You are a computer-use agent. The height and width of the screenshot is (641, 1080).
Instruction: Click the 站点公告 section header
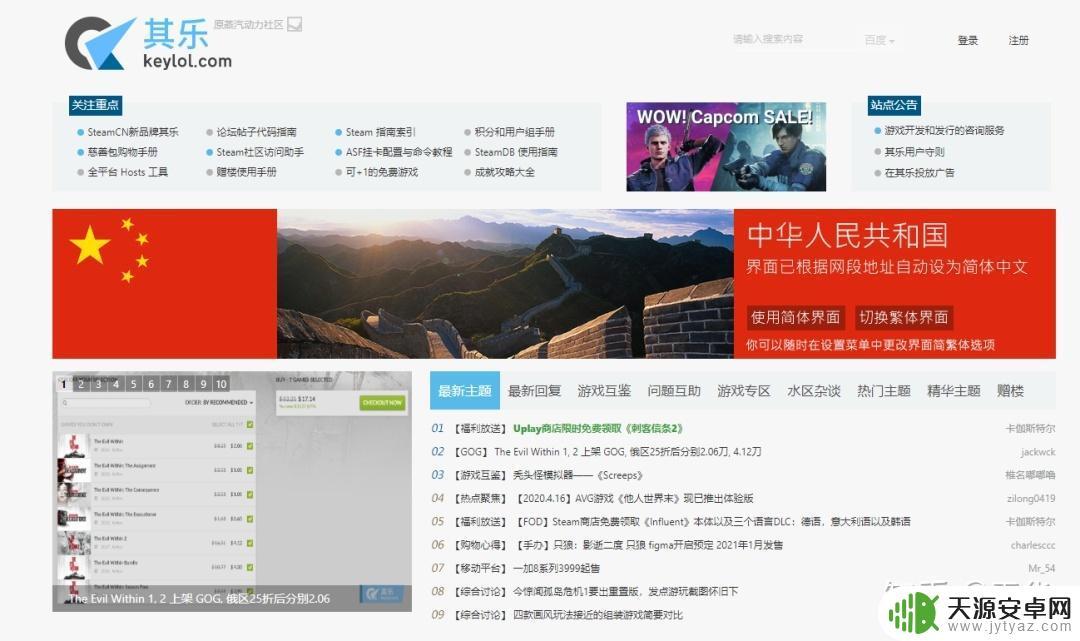(894, 105)
